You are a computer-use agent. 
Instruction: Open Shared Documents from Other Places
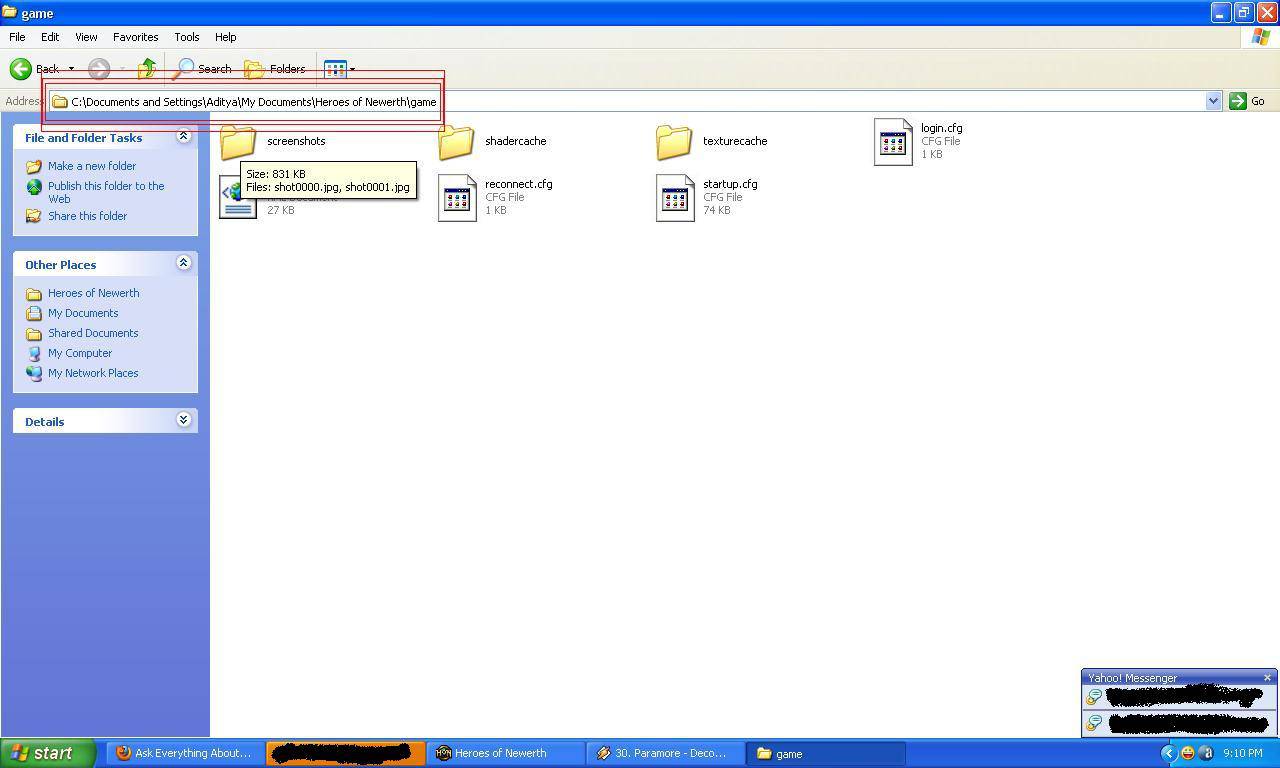pos(93,333)
